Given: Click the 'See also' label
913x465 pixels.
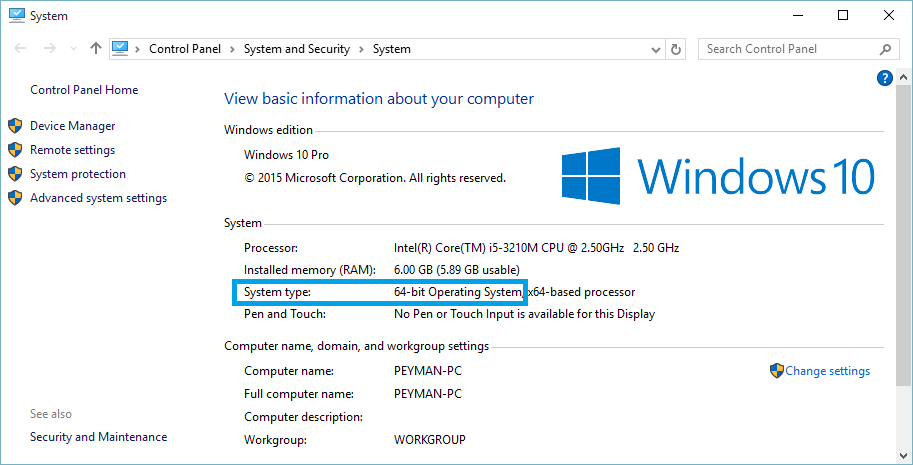Looking at the screenshot, I should [x=51, y=414].
